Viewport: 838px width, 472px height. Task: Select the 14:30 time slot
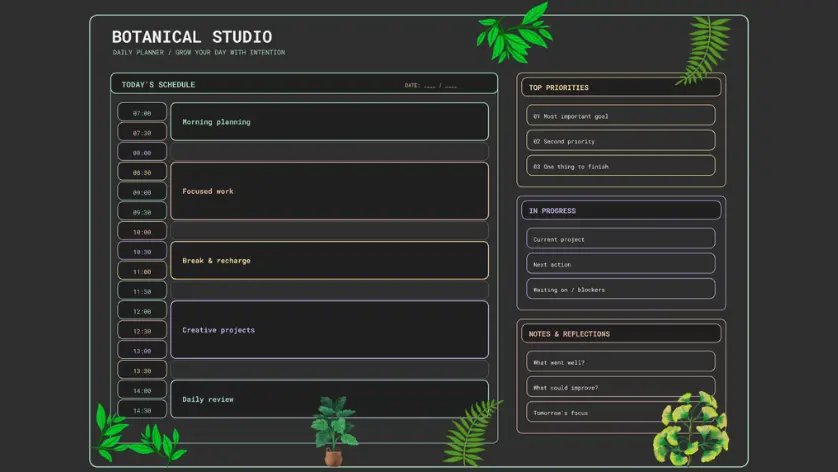pos(142,410)
